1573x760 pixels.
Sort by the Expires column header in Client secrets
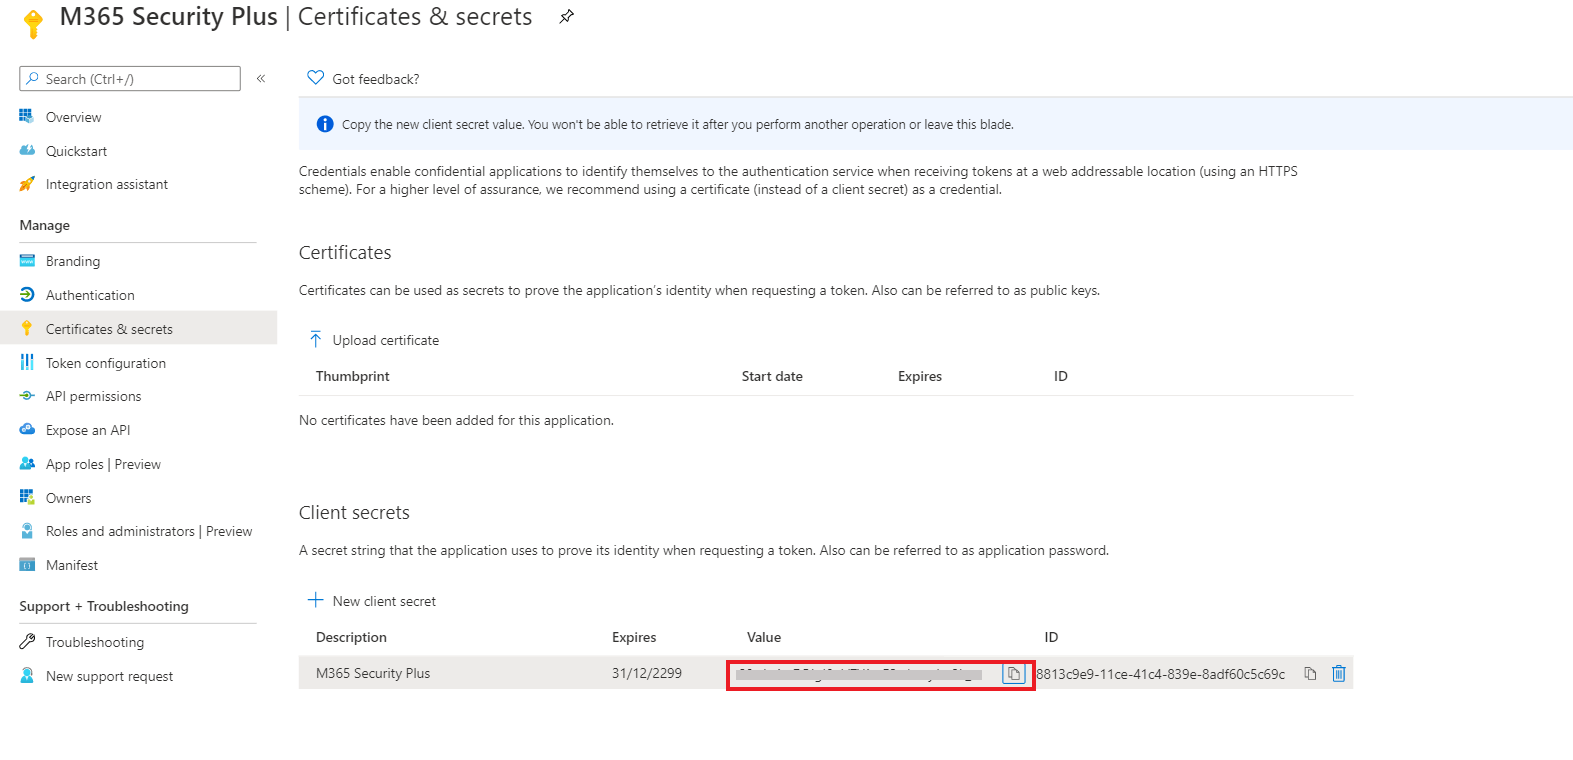pyautogui.click(x=634, y=637)
